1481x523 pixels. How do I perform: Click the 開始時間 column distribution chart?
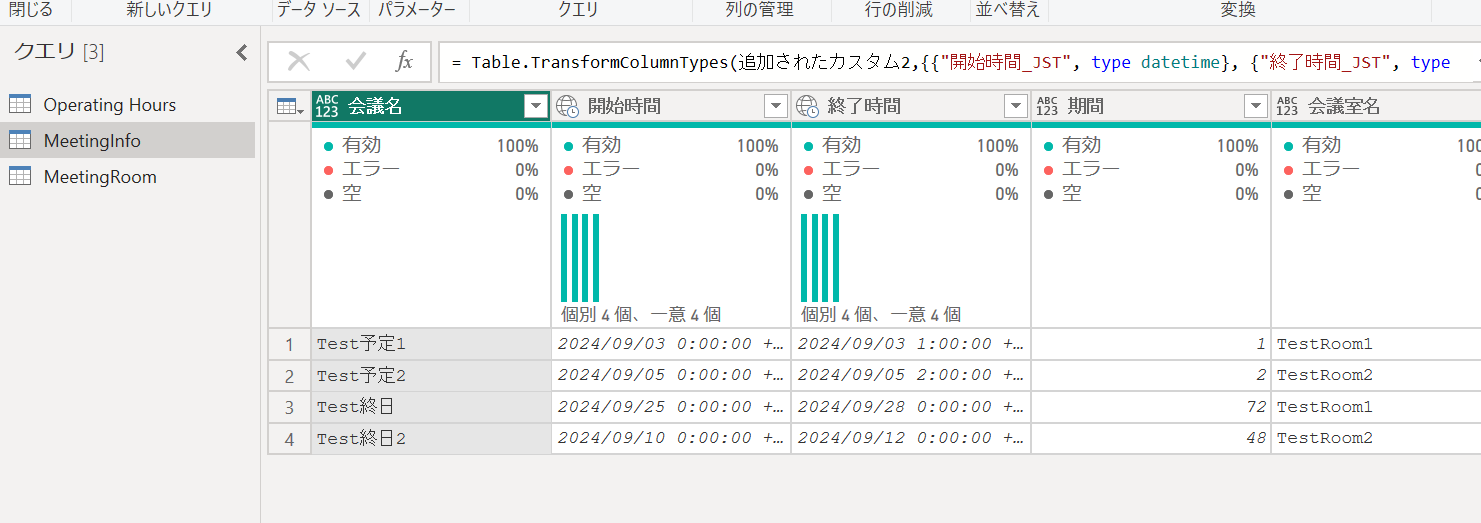point(580,258)
